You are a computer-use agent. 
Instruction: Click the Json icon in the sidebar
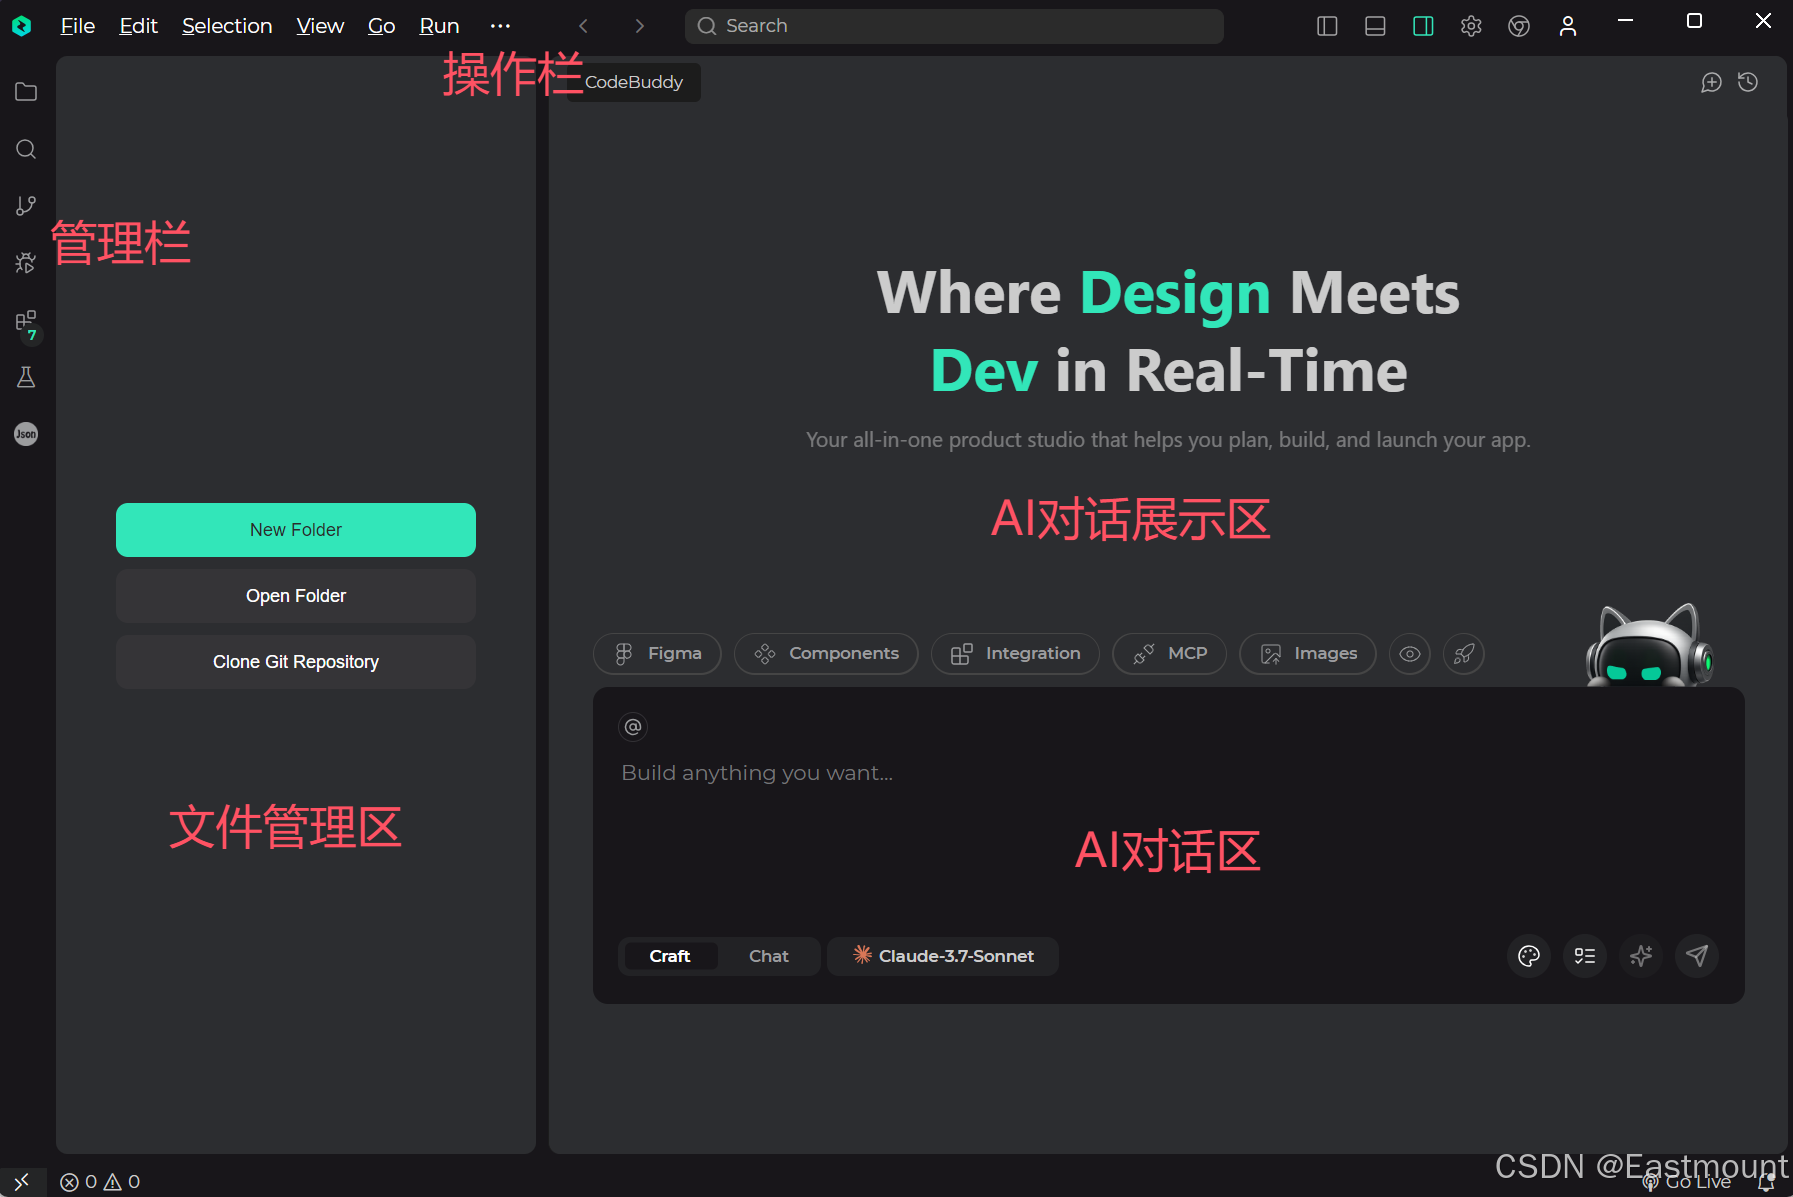pyautogui.click(x=25, y=433)
